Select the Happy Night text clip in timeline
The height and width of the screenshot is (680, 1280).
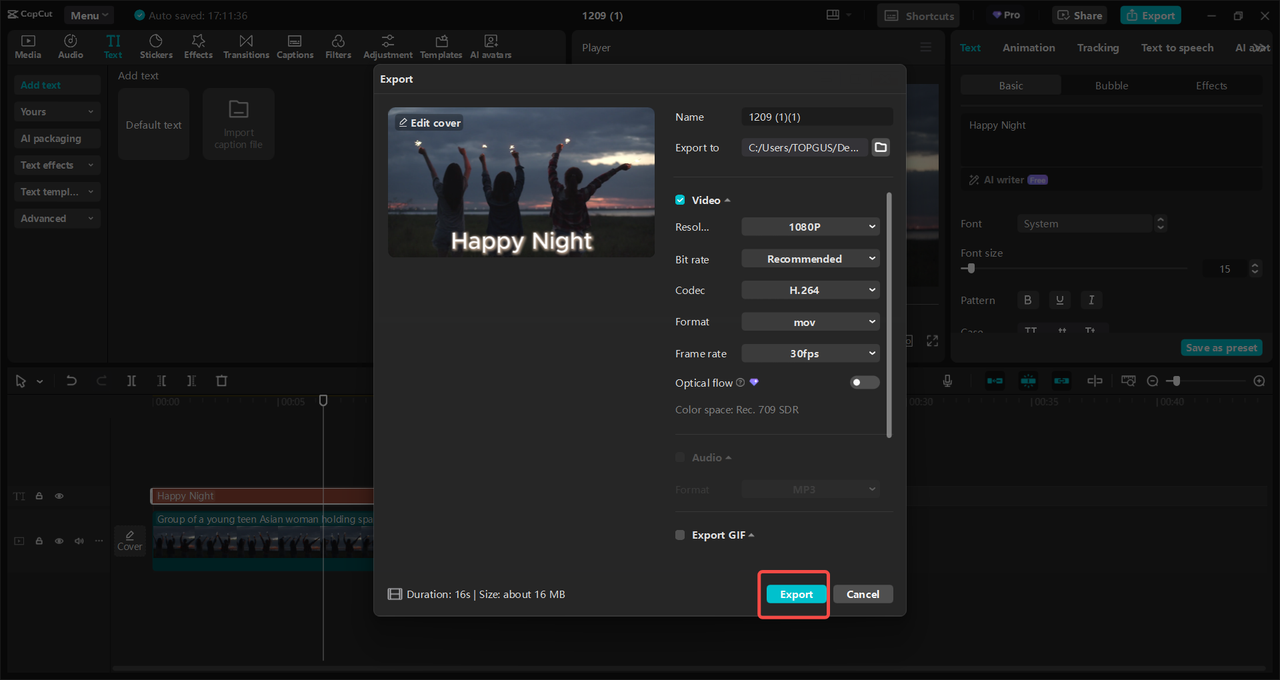[x=262, y=496]
